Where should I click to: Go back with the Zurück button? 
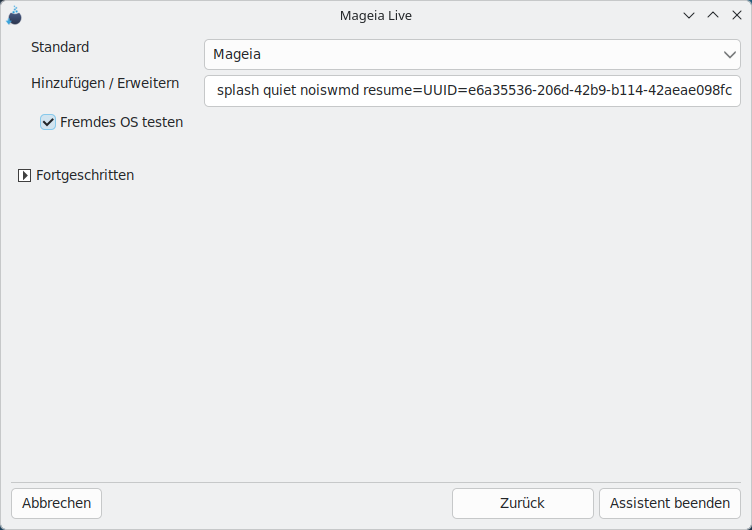point(522,503)
